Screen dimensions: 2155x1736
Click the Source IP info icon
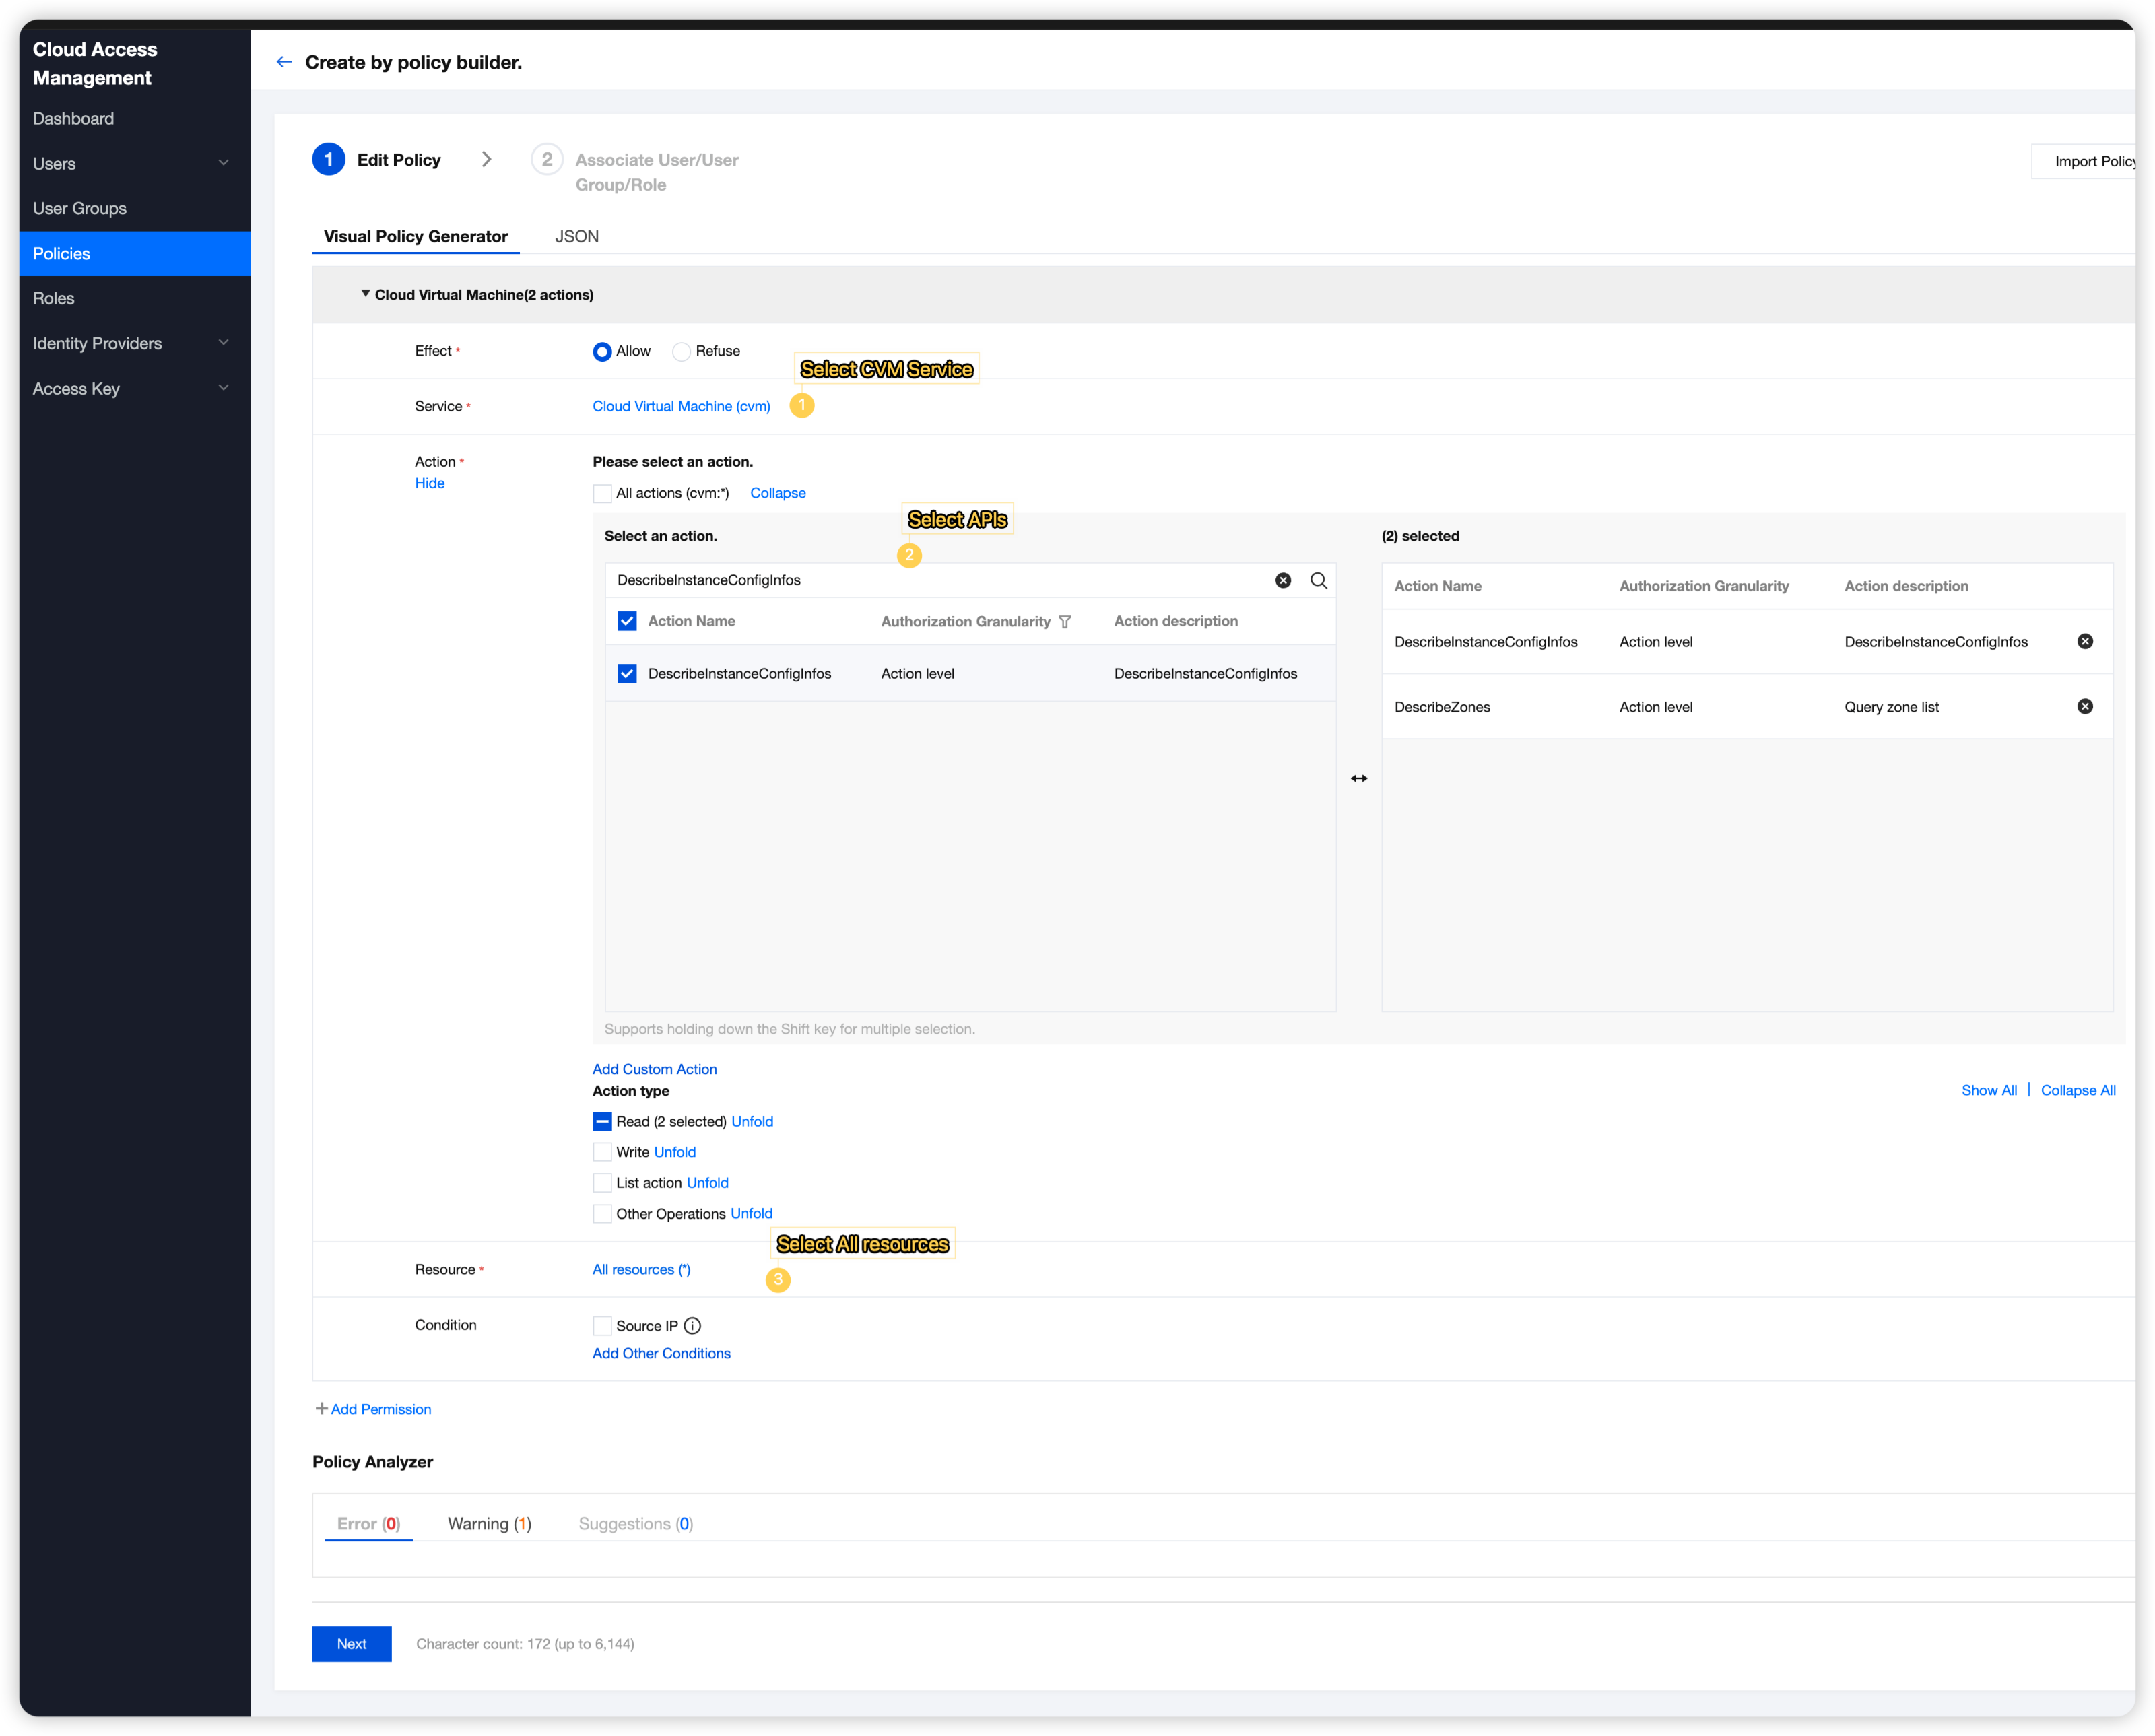click(692, 1326)
